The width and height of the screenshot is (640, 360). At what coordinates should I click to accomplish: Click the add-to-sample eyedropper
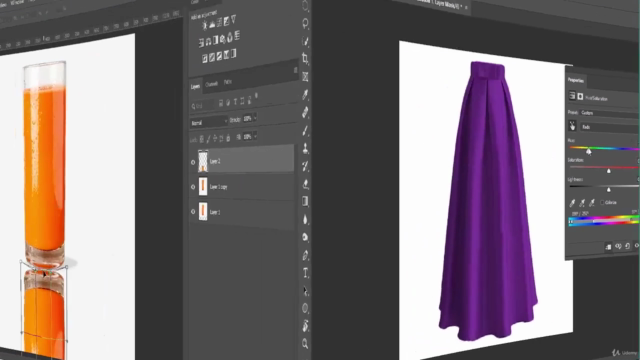pyautogui.click(x=582, y=202)
